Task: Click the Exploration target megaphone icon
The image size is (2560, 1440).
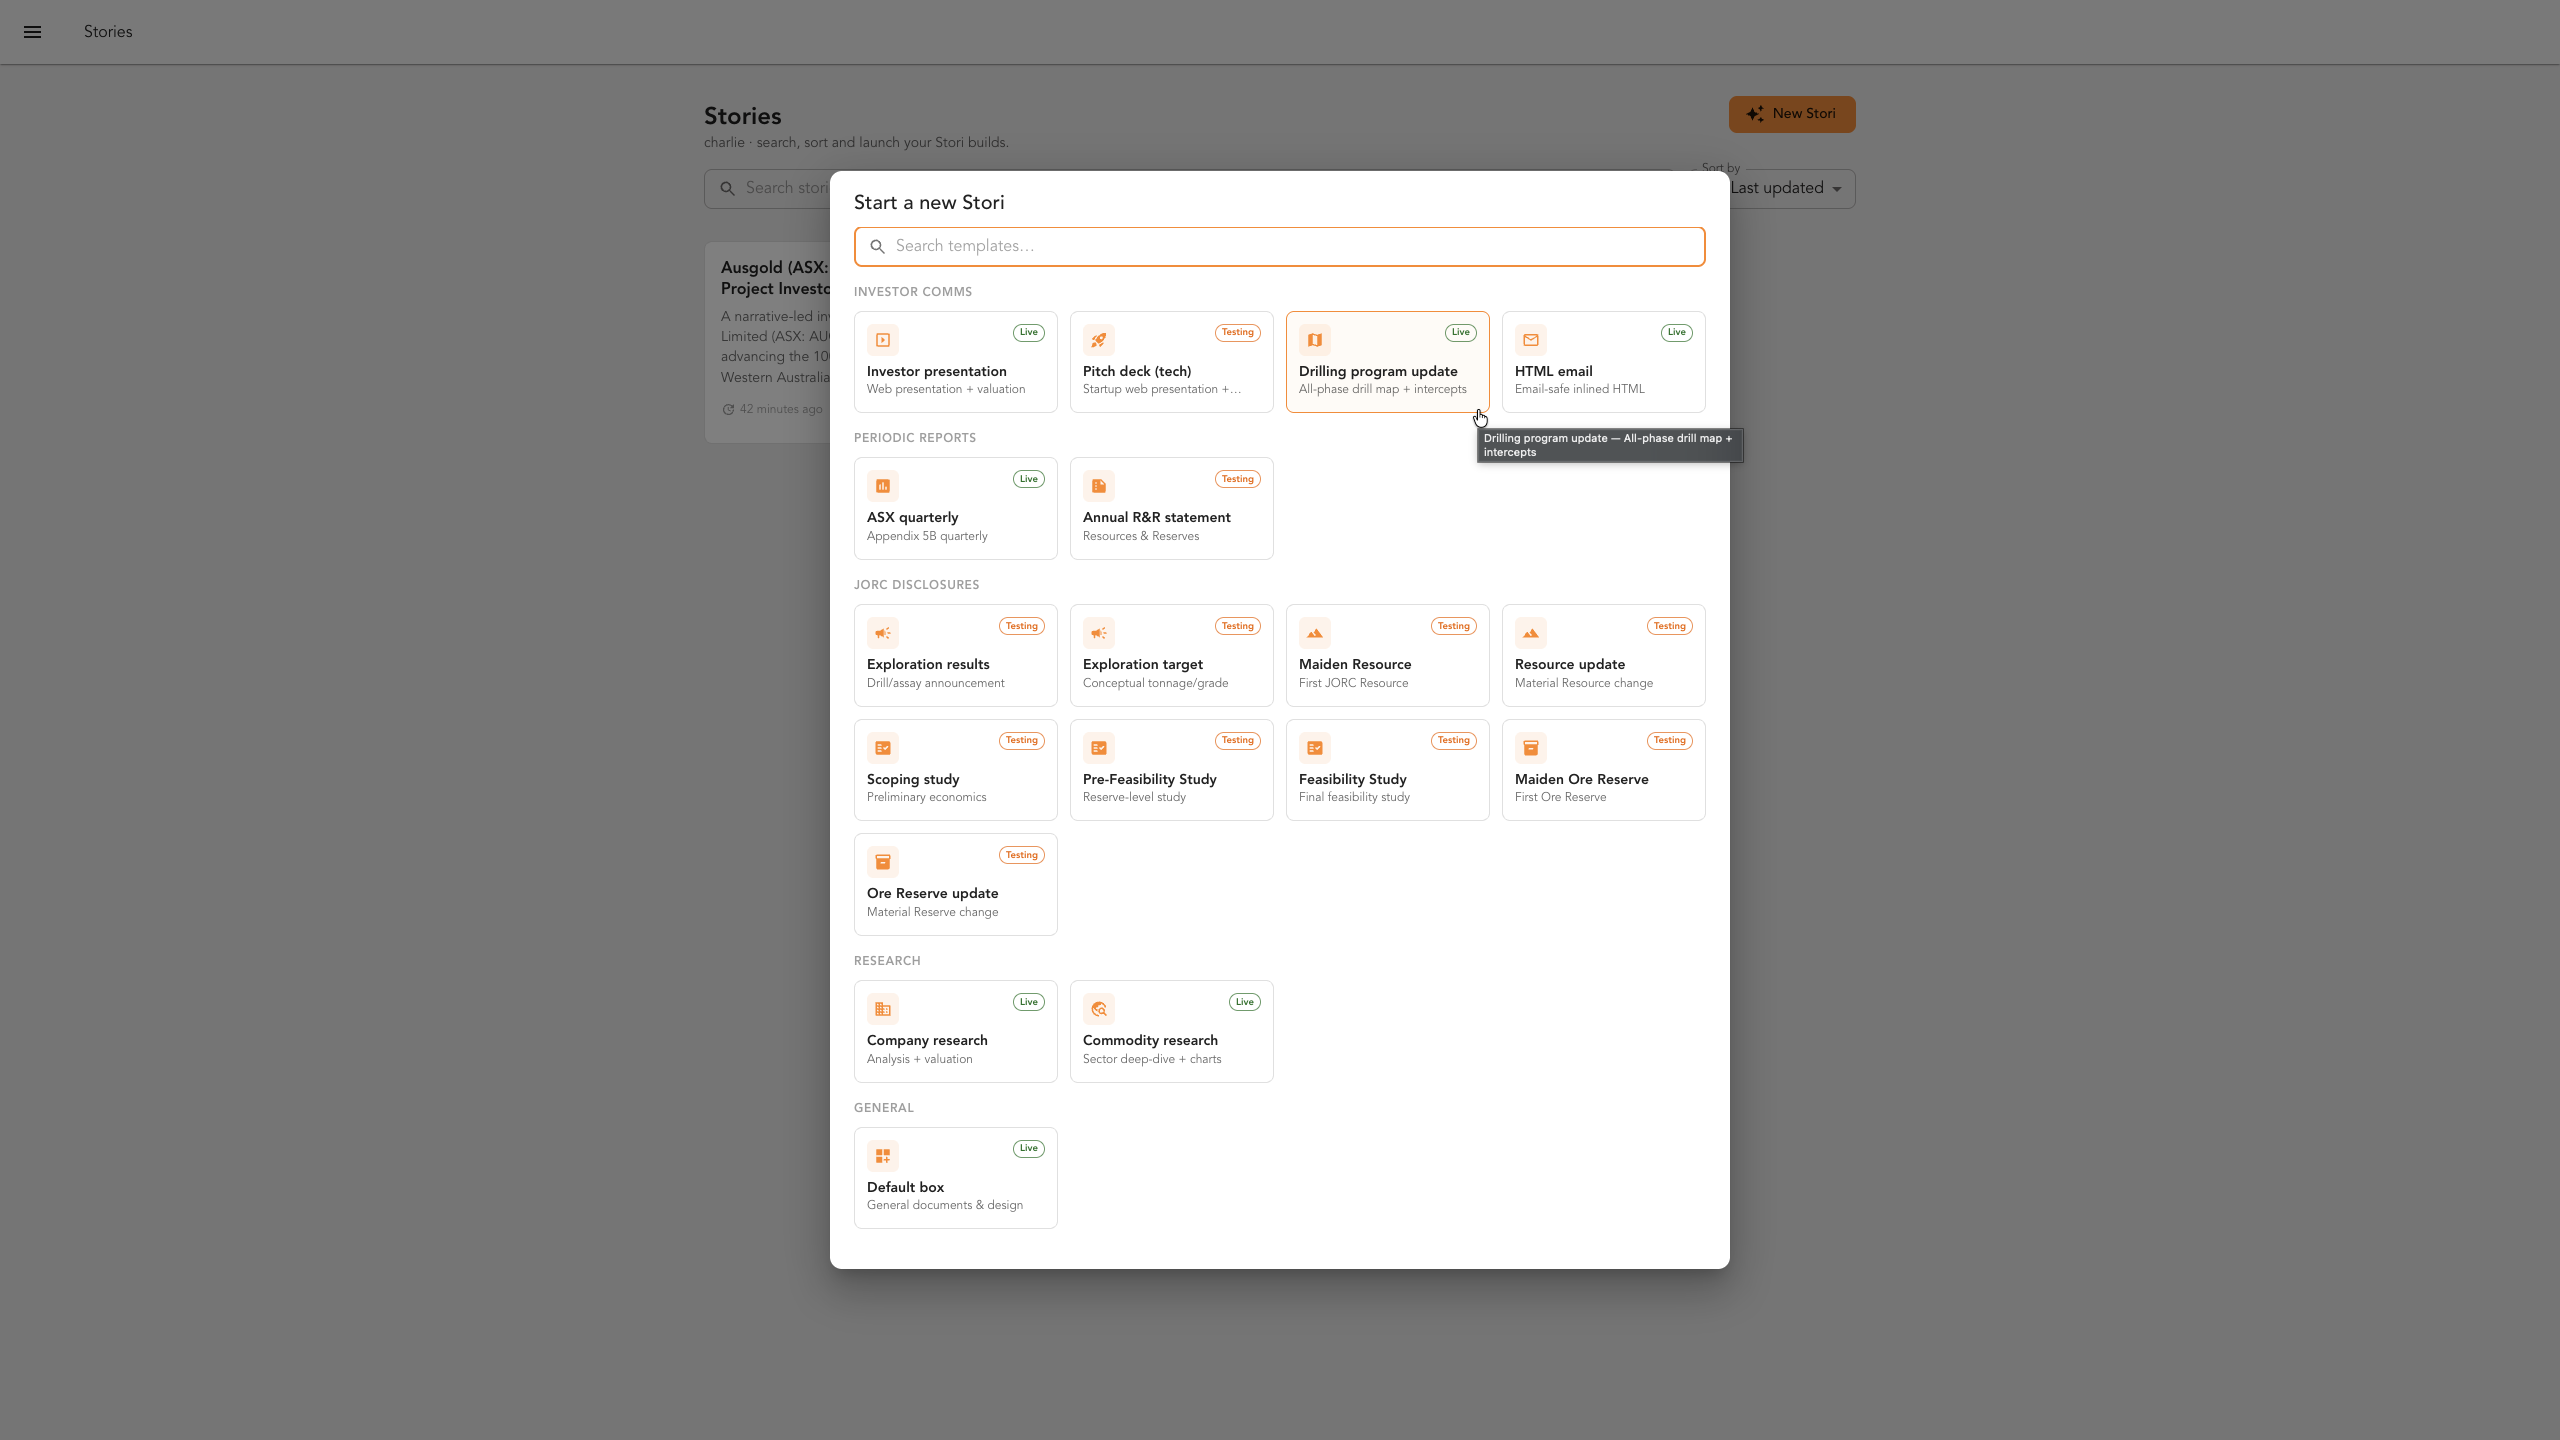Action: pos(1099,633)
